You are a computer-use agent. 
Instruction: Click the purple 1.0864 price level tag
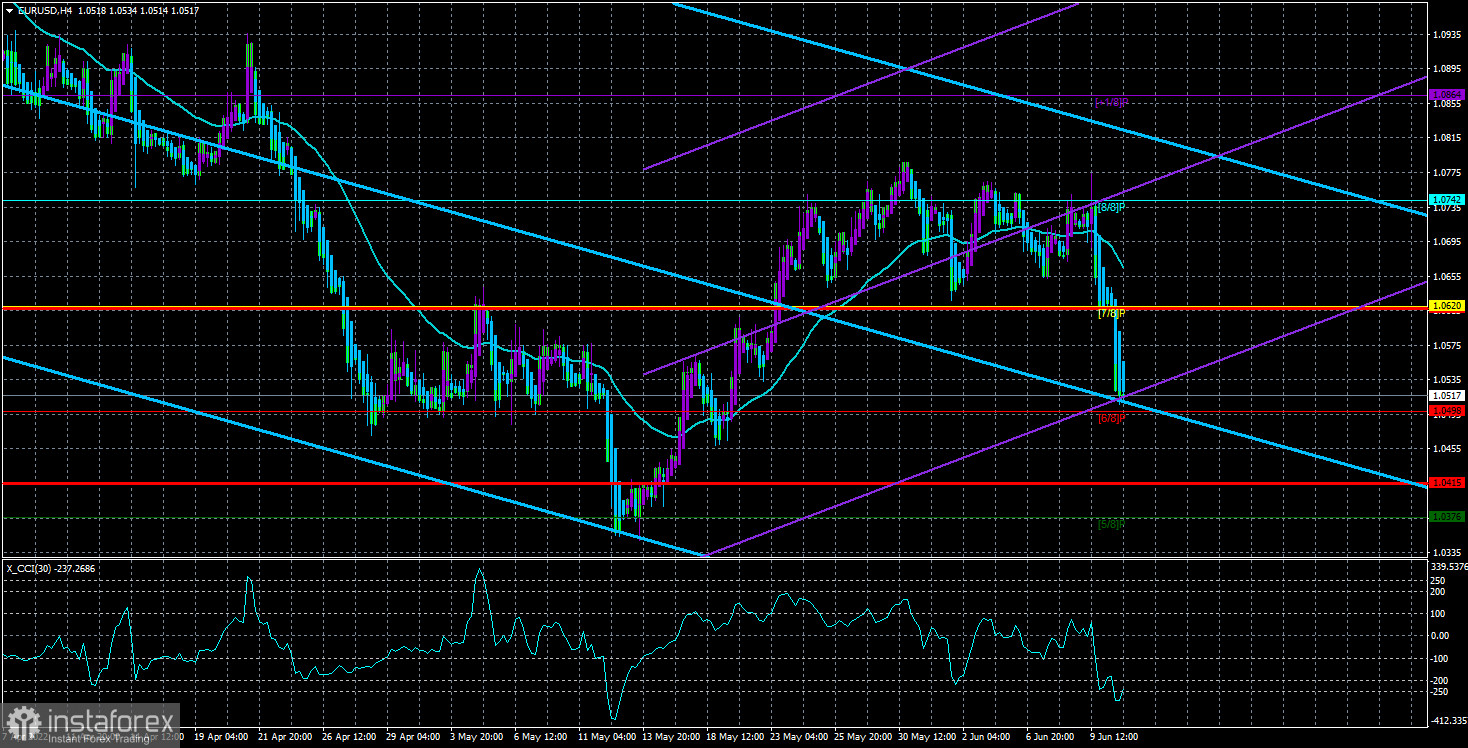tap(1447, 95)
